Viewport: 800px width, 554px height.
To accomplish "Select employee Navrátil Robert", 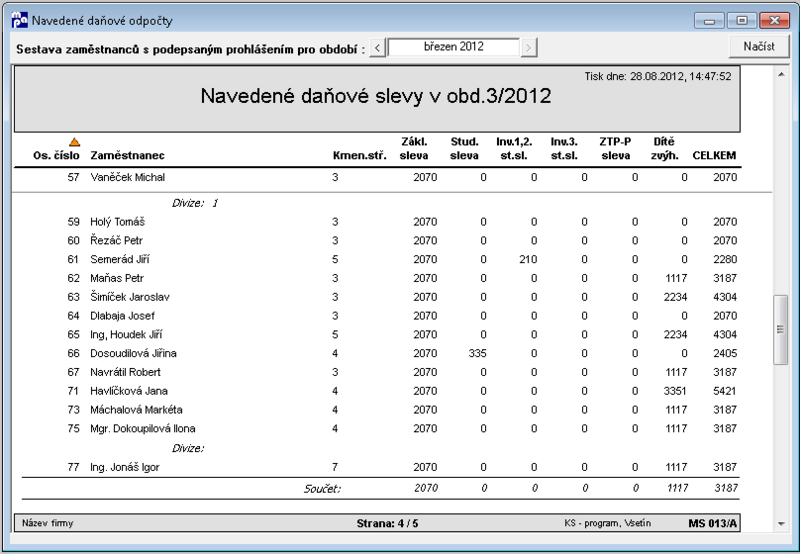I will click(126, 372).
